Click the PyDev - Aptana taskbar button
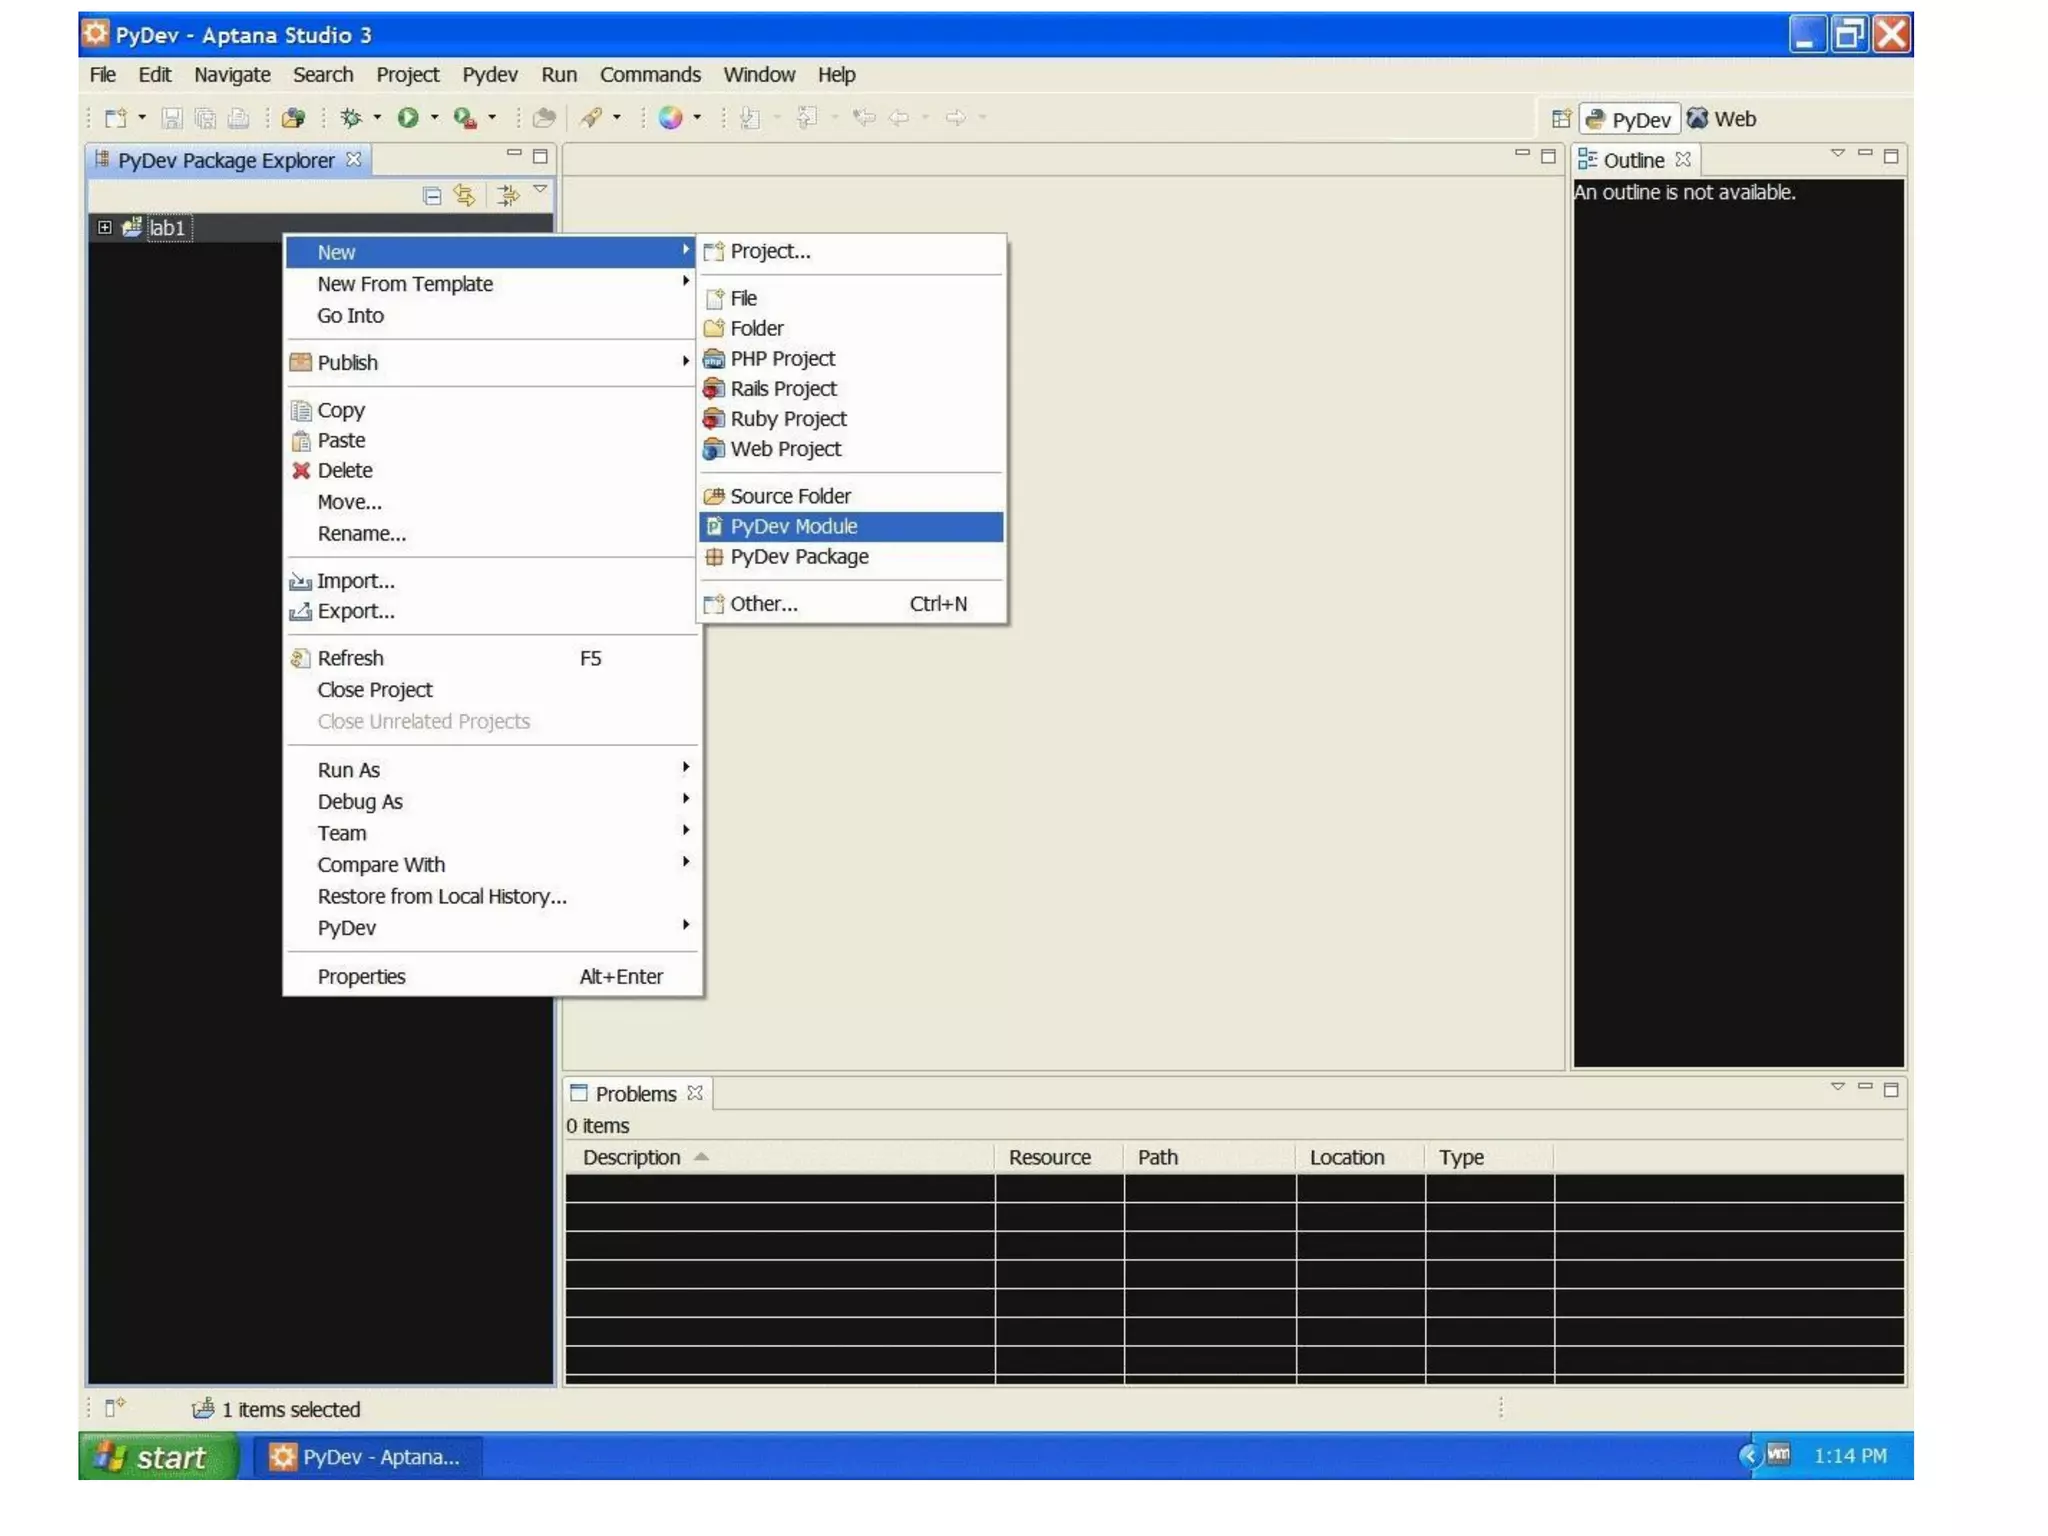Viewport: 2048px width, 1536px height. (366, 1458)
